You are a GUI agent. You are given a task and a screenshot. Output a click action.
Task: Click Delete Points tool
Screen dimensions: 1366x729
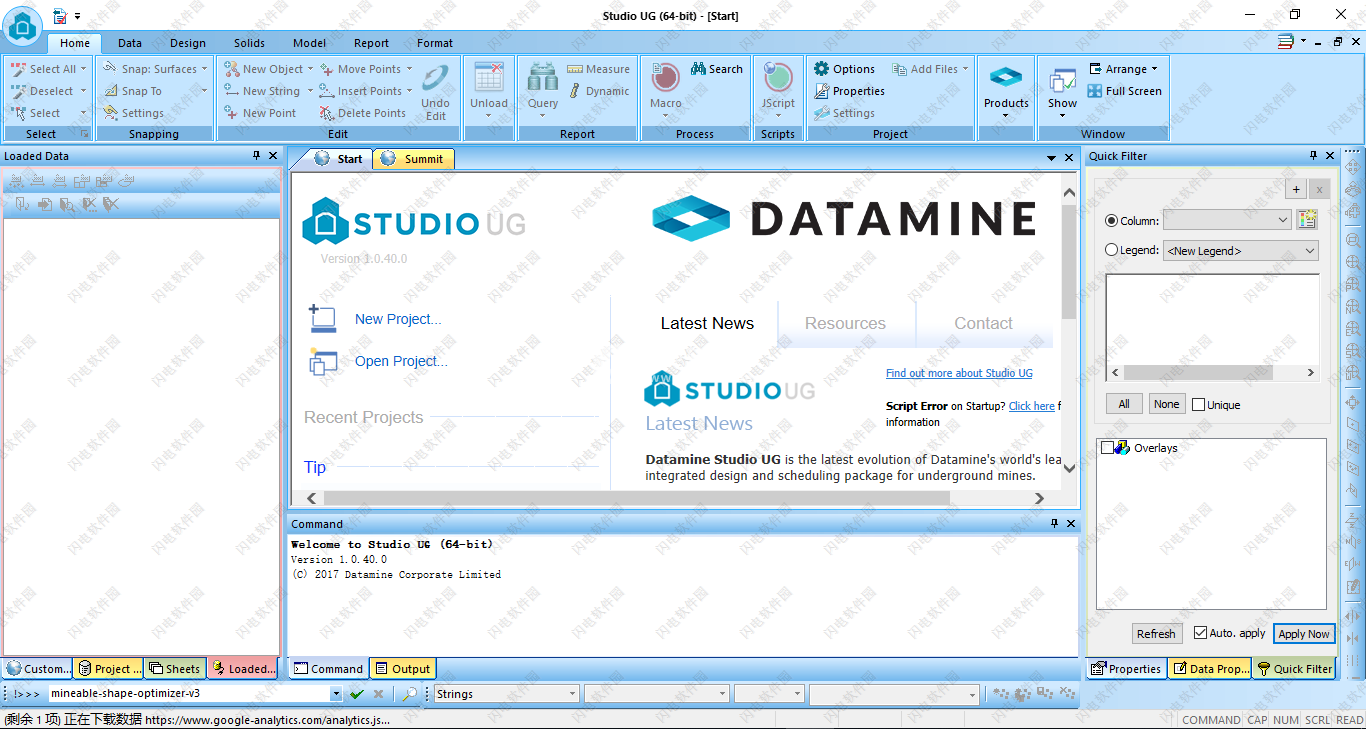click(363, 113)
